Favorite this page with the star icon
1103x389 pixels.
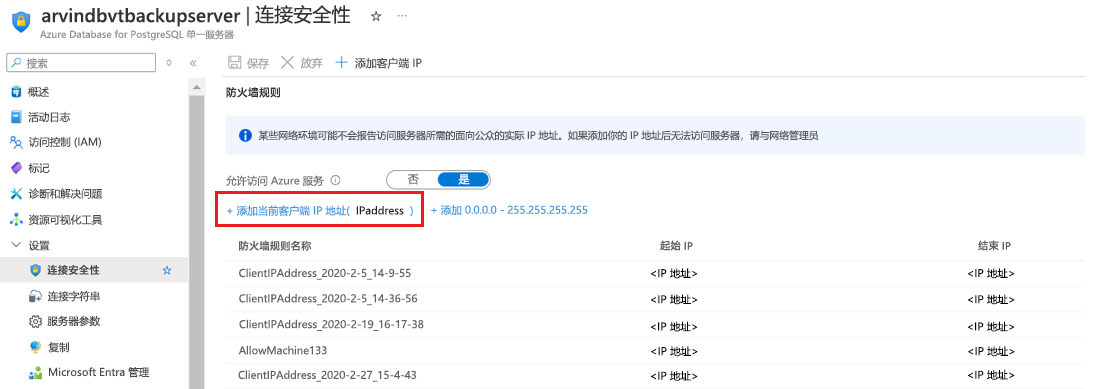pos(376,16)
